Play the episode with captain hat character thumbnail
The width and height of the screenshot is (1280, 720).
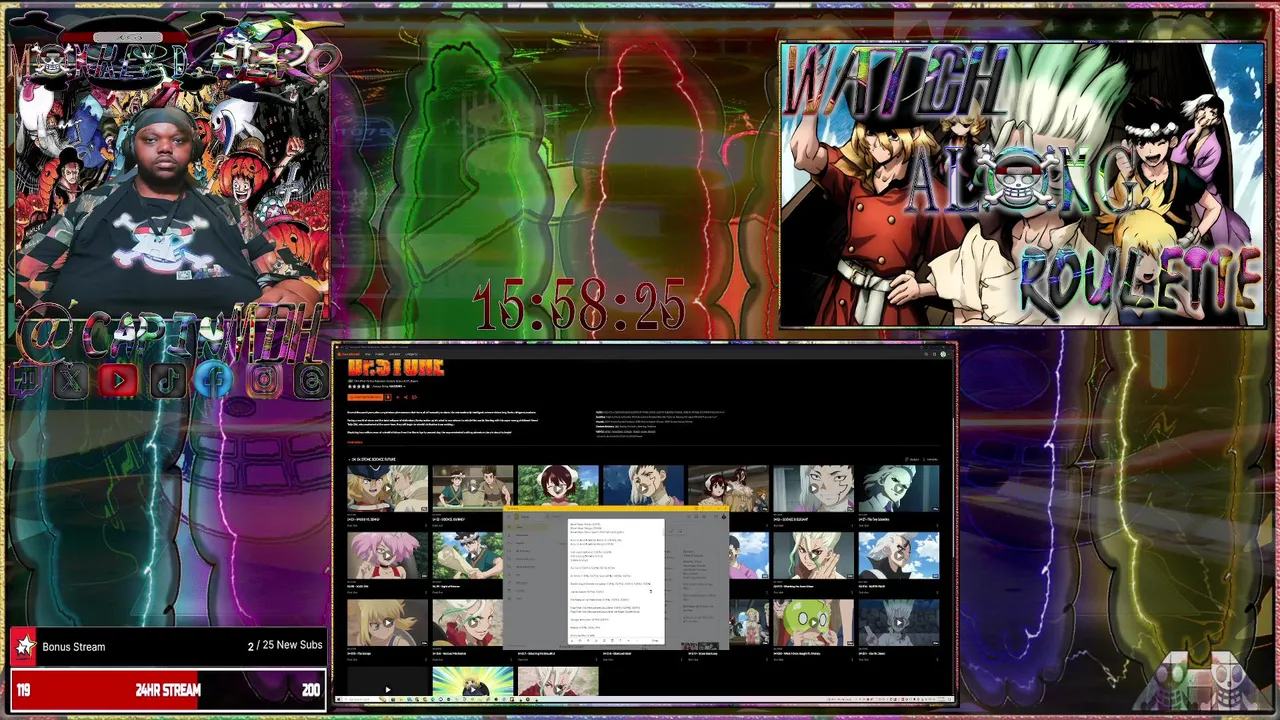click(x=387, y=489)
